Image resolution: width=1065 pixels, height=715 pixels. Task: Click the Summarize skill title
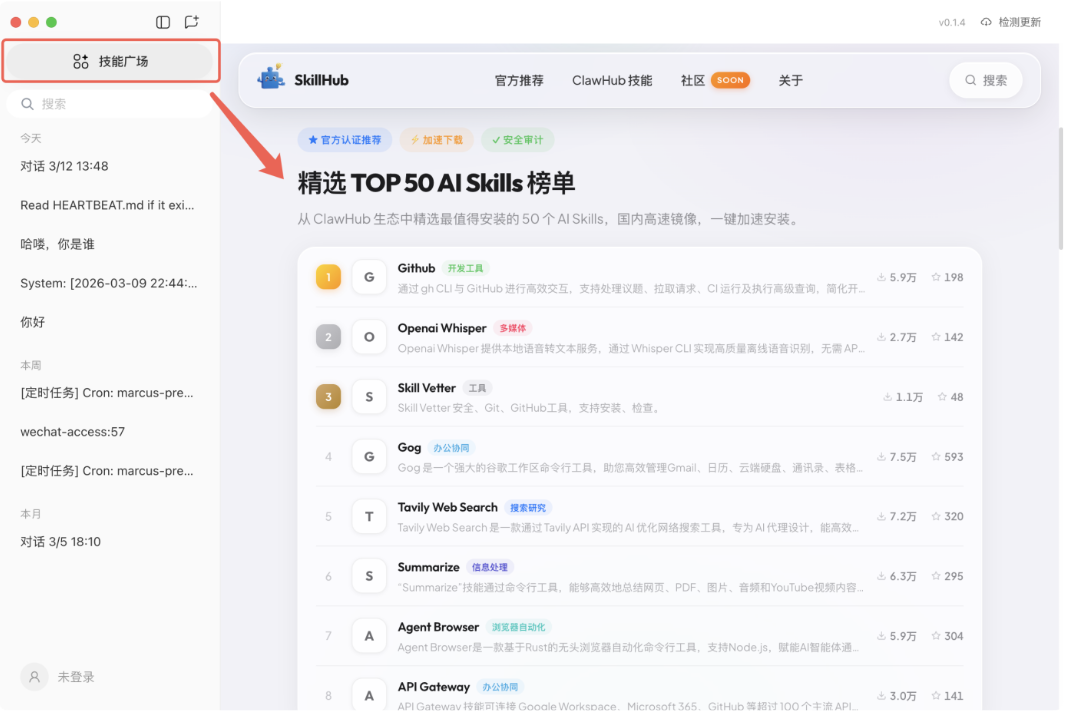point(428,567)
